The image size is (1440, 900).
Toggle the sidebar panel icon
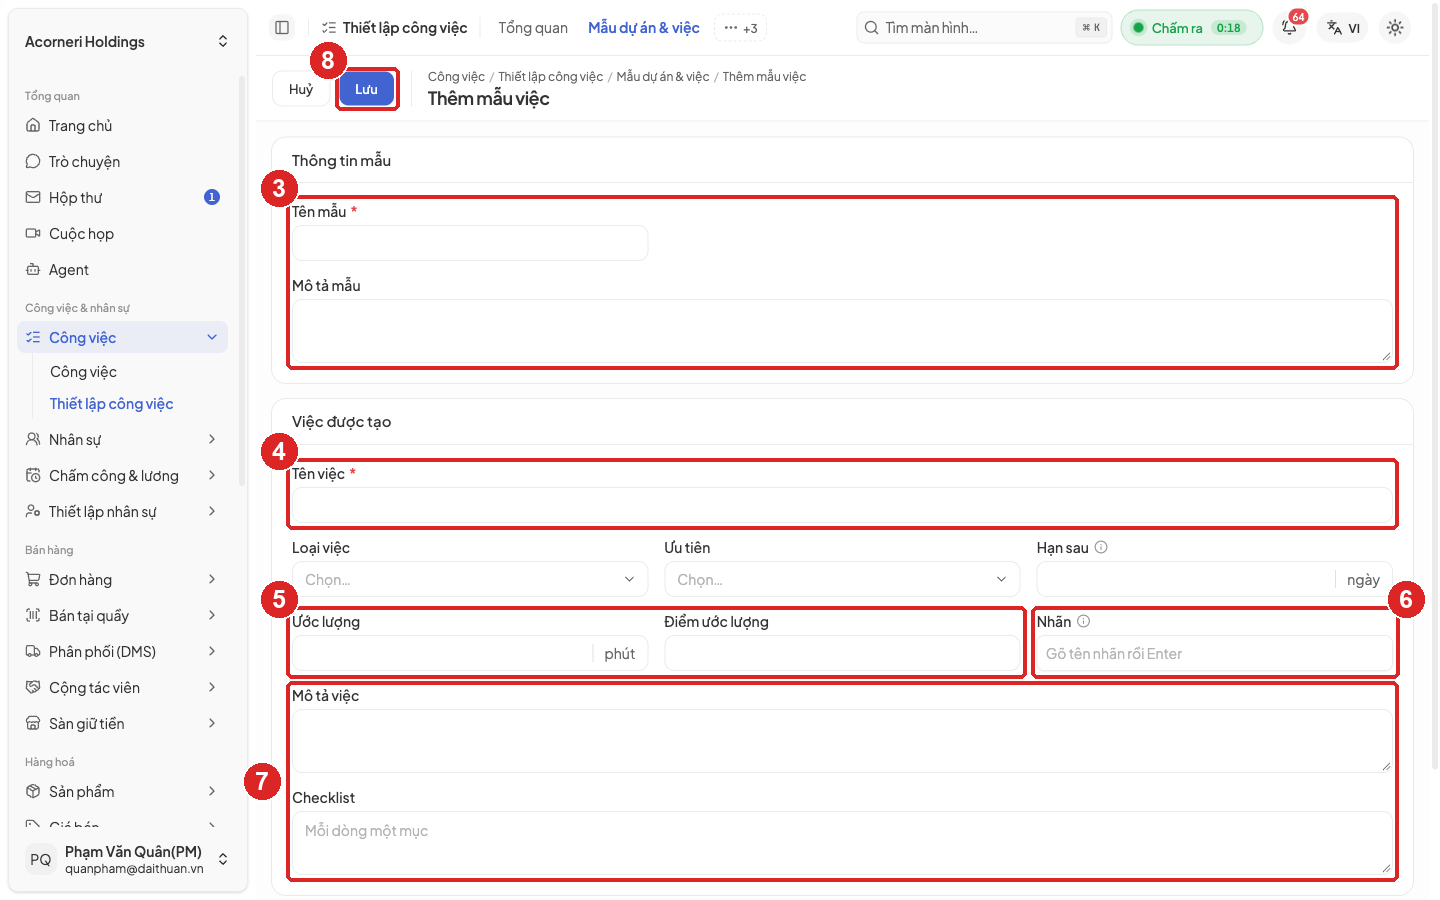pos(282,28)
